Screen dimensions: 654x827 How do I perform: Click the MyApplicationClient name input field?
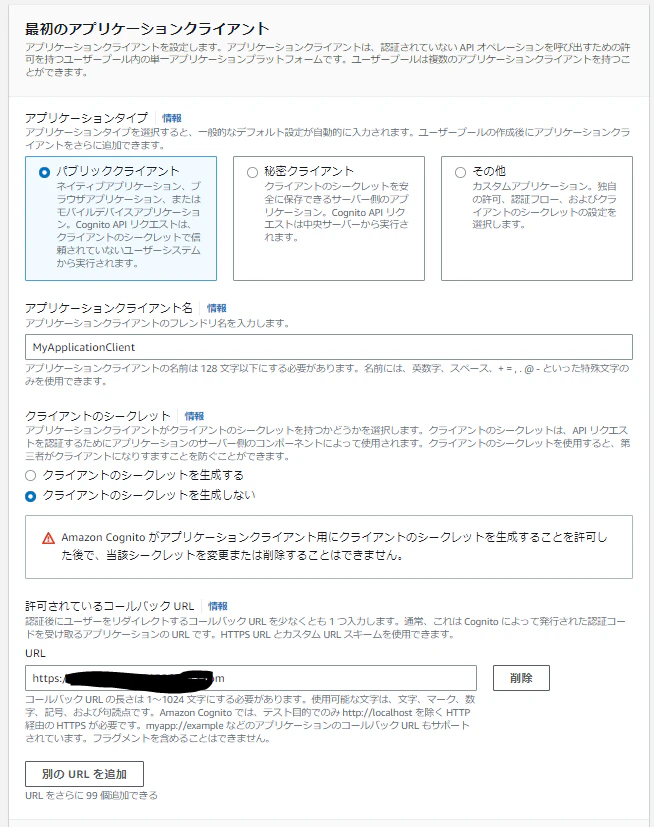click(329, 347)
